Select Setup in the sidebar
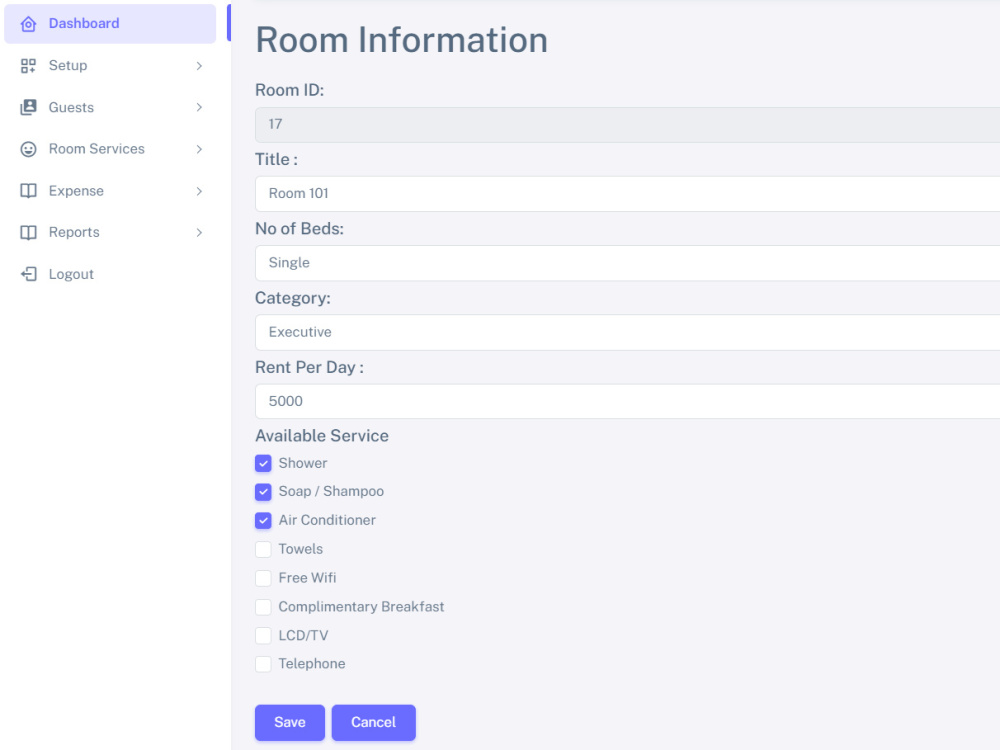This screenshot has width=1000, height=750. point(110,66)
